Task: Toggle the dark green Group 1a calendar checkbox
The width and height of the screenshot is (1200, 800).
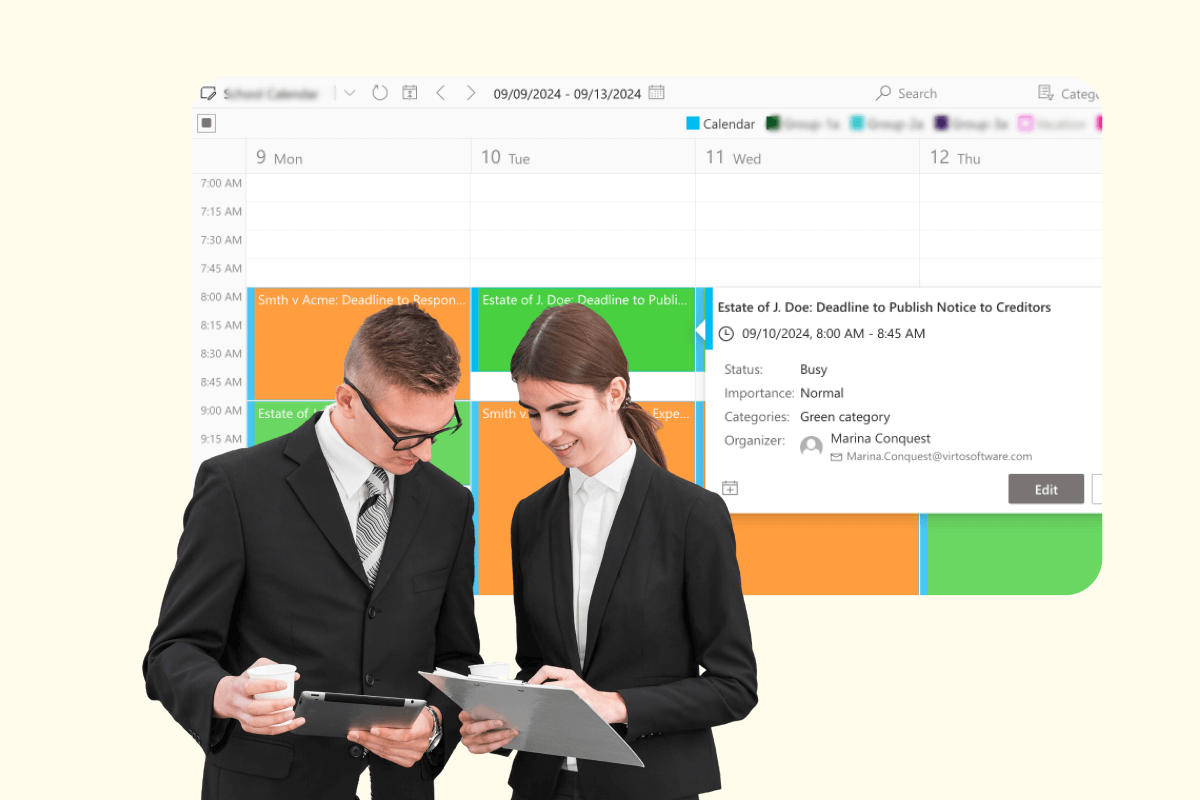Action: [773, 123]
